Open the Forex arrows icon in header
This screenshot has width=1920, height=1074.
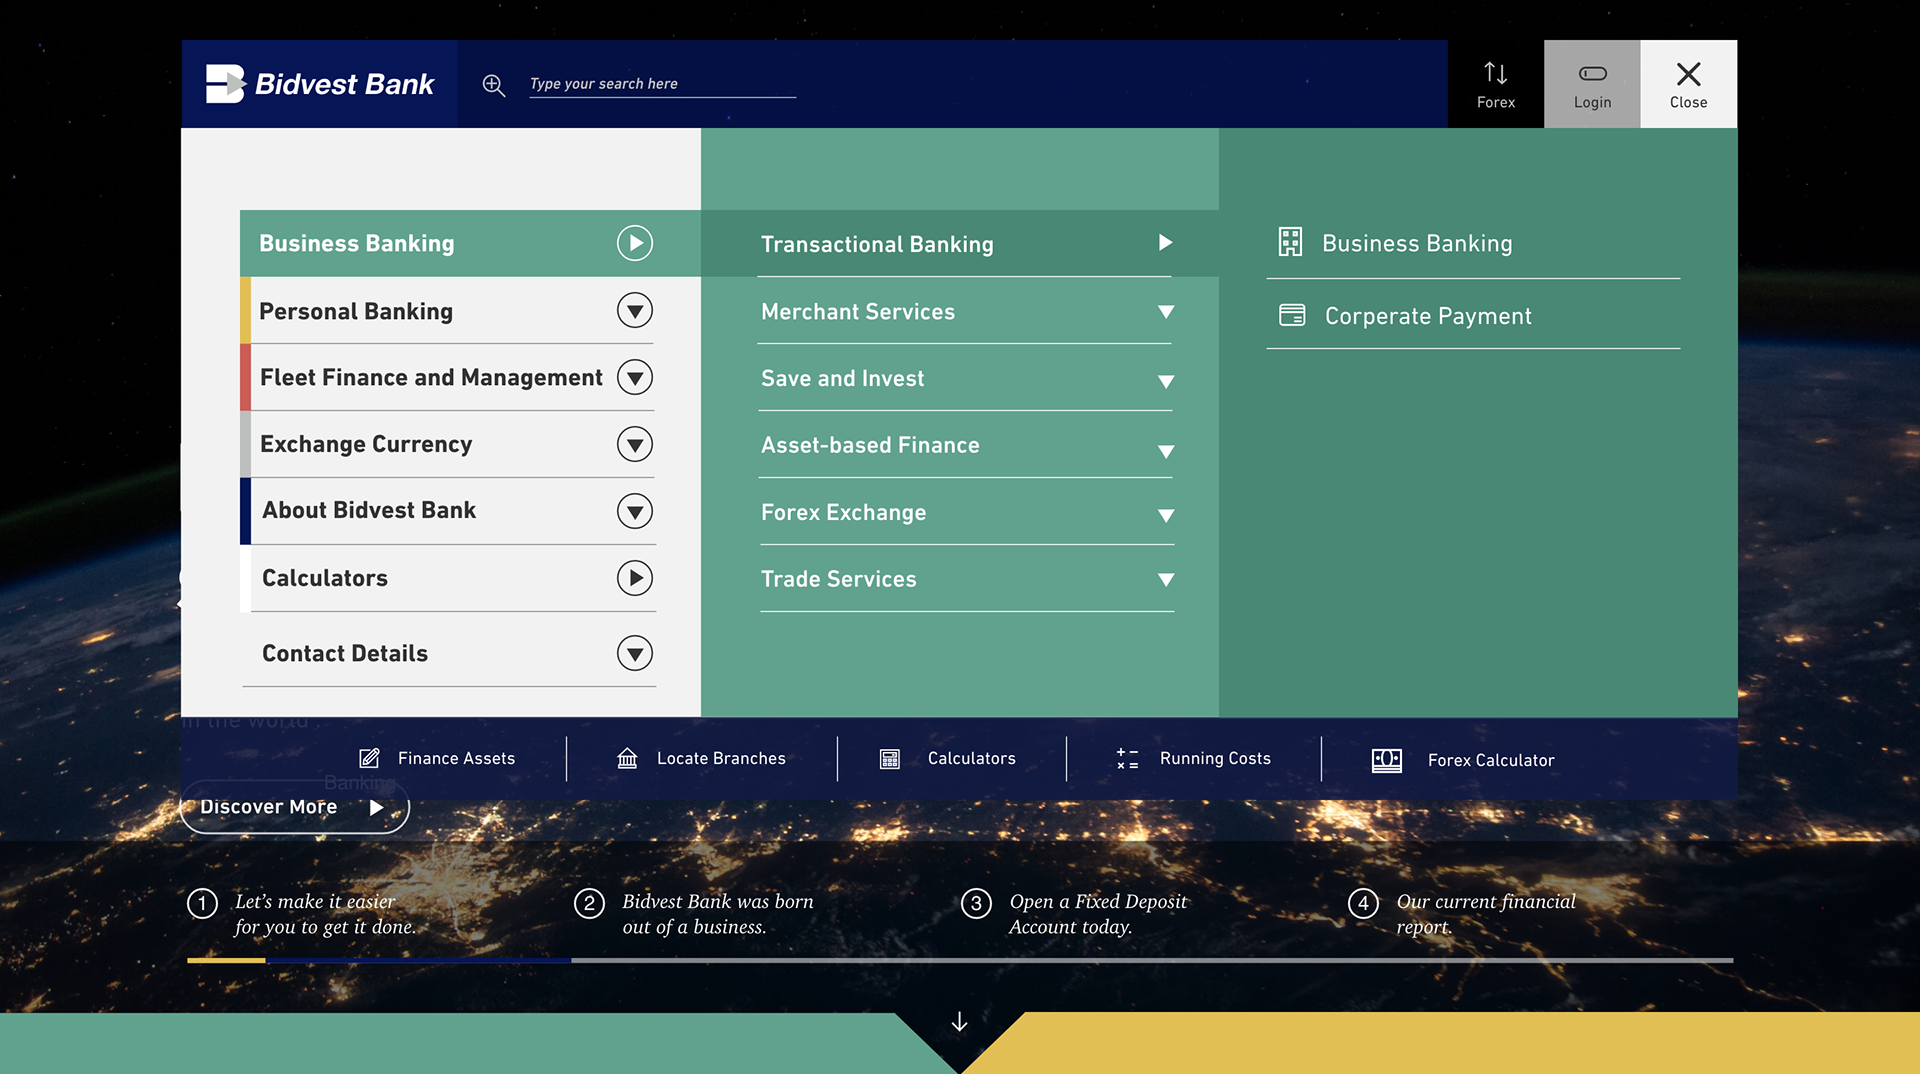click(x=1496, y=73)
